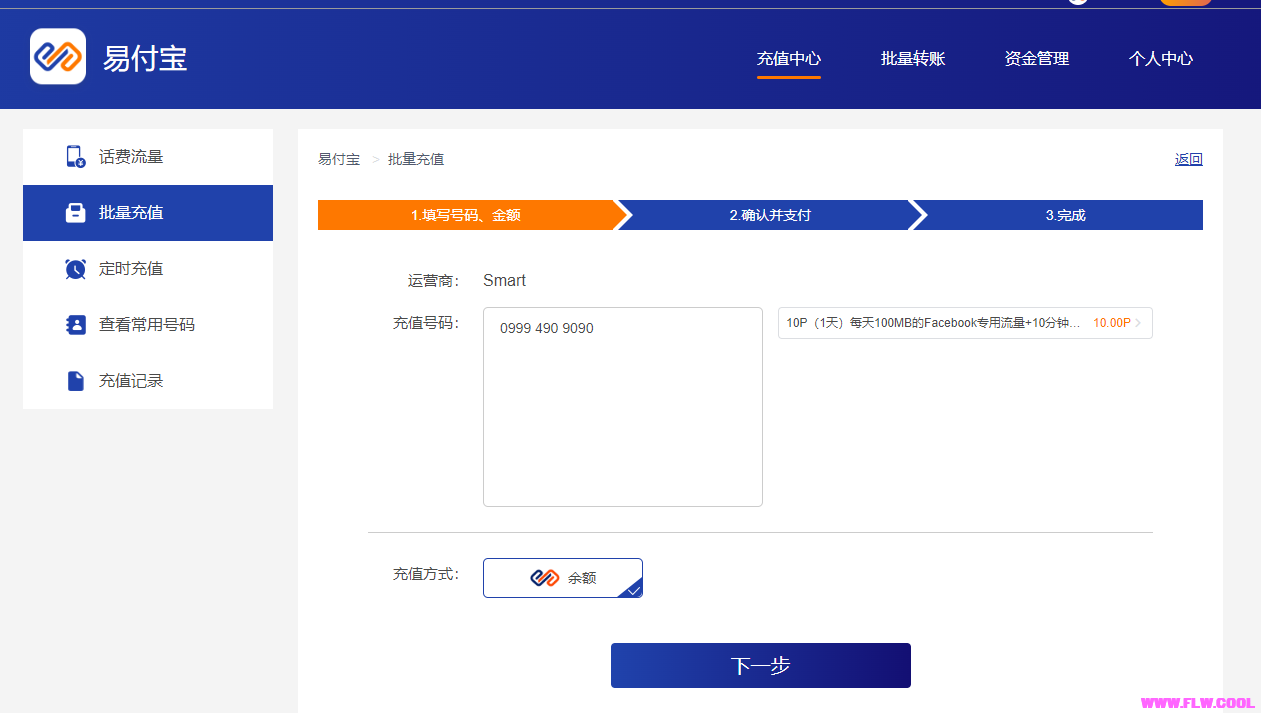The width and height of the screenshot is (1261, 713).
Task: Open 定时充值 sidebar item
Action: 148,269
